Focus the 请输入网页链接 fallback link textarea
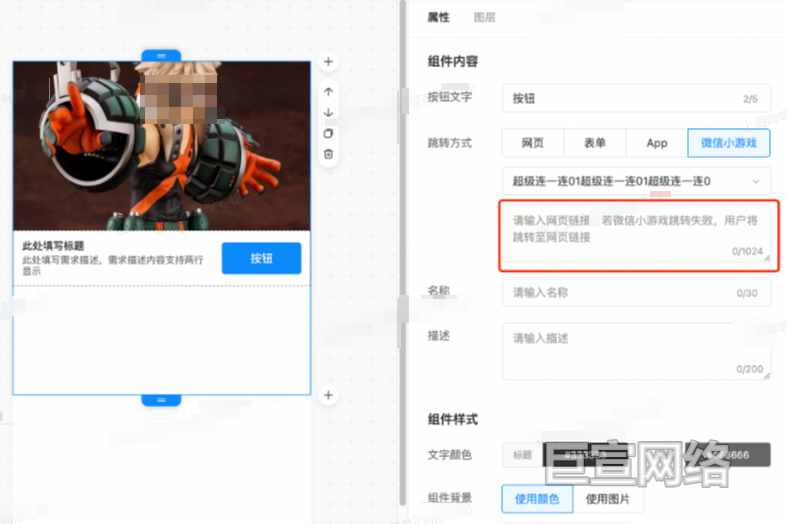Viewport: 787px width, 524px height. pos(636,233)
